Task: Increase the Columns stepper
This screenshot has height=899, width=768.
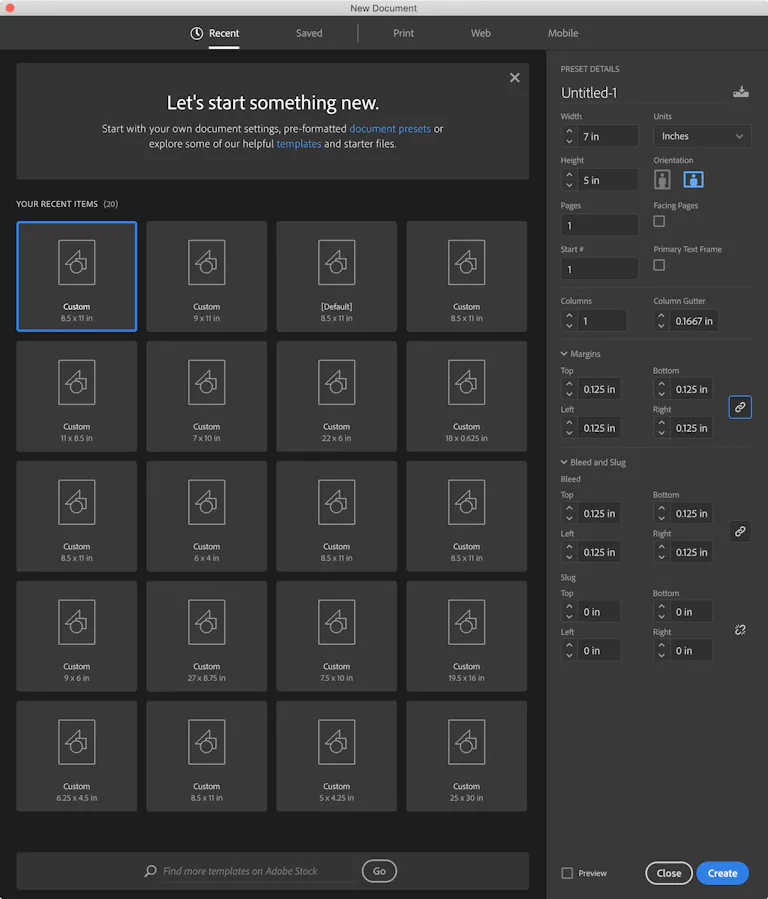Action: pos(569,316)
